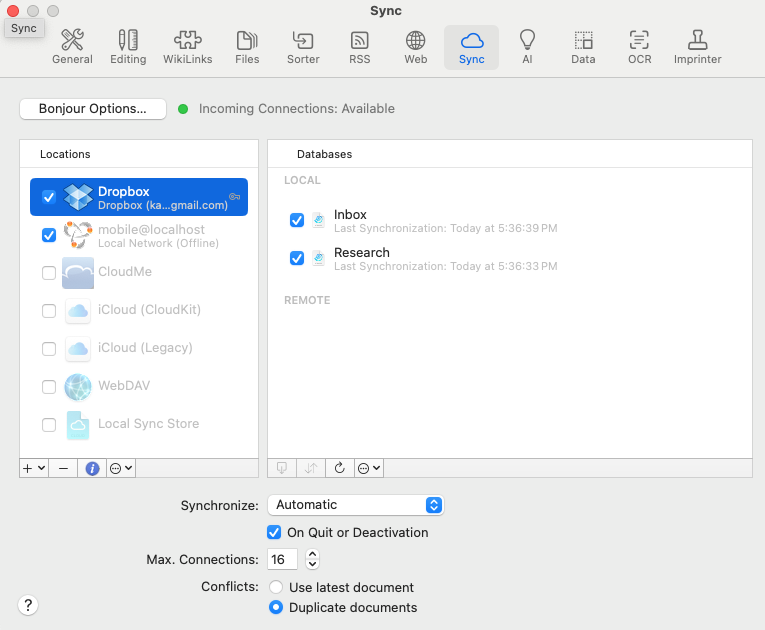Switch to the Files tab
The height and width of the screenshot is (630, 765).
coord(247,47)
